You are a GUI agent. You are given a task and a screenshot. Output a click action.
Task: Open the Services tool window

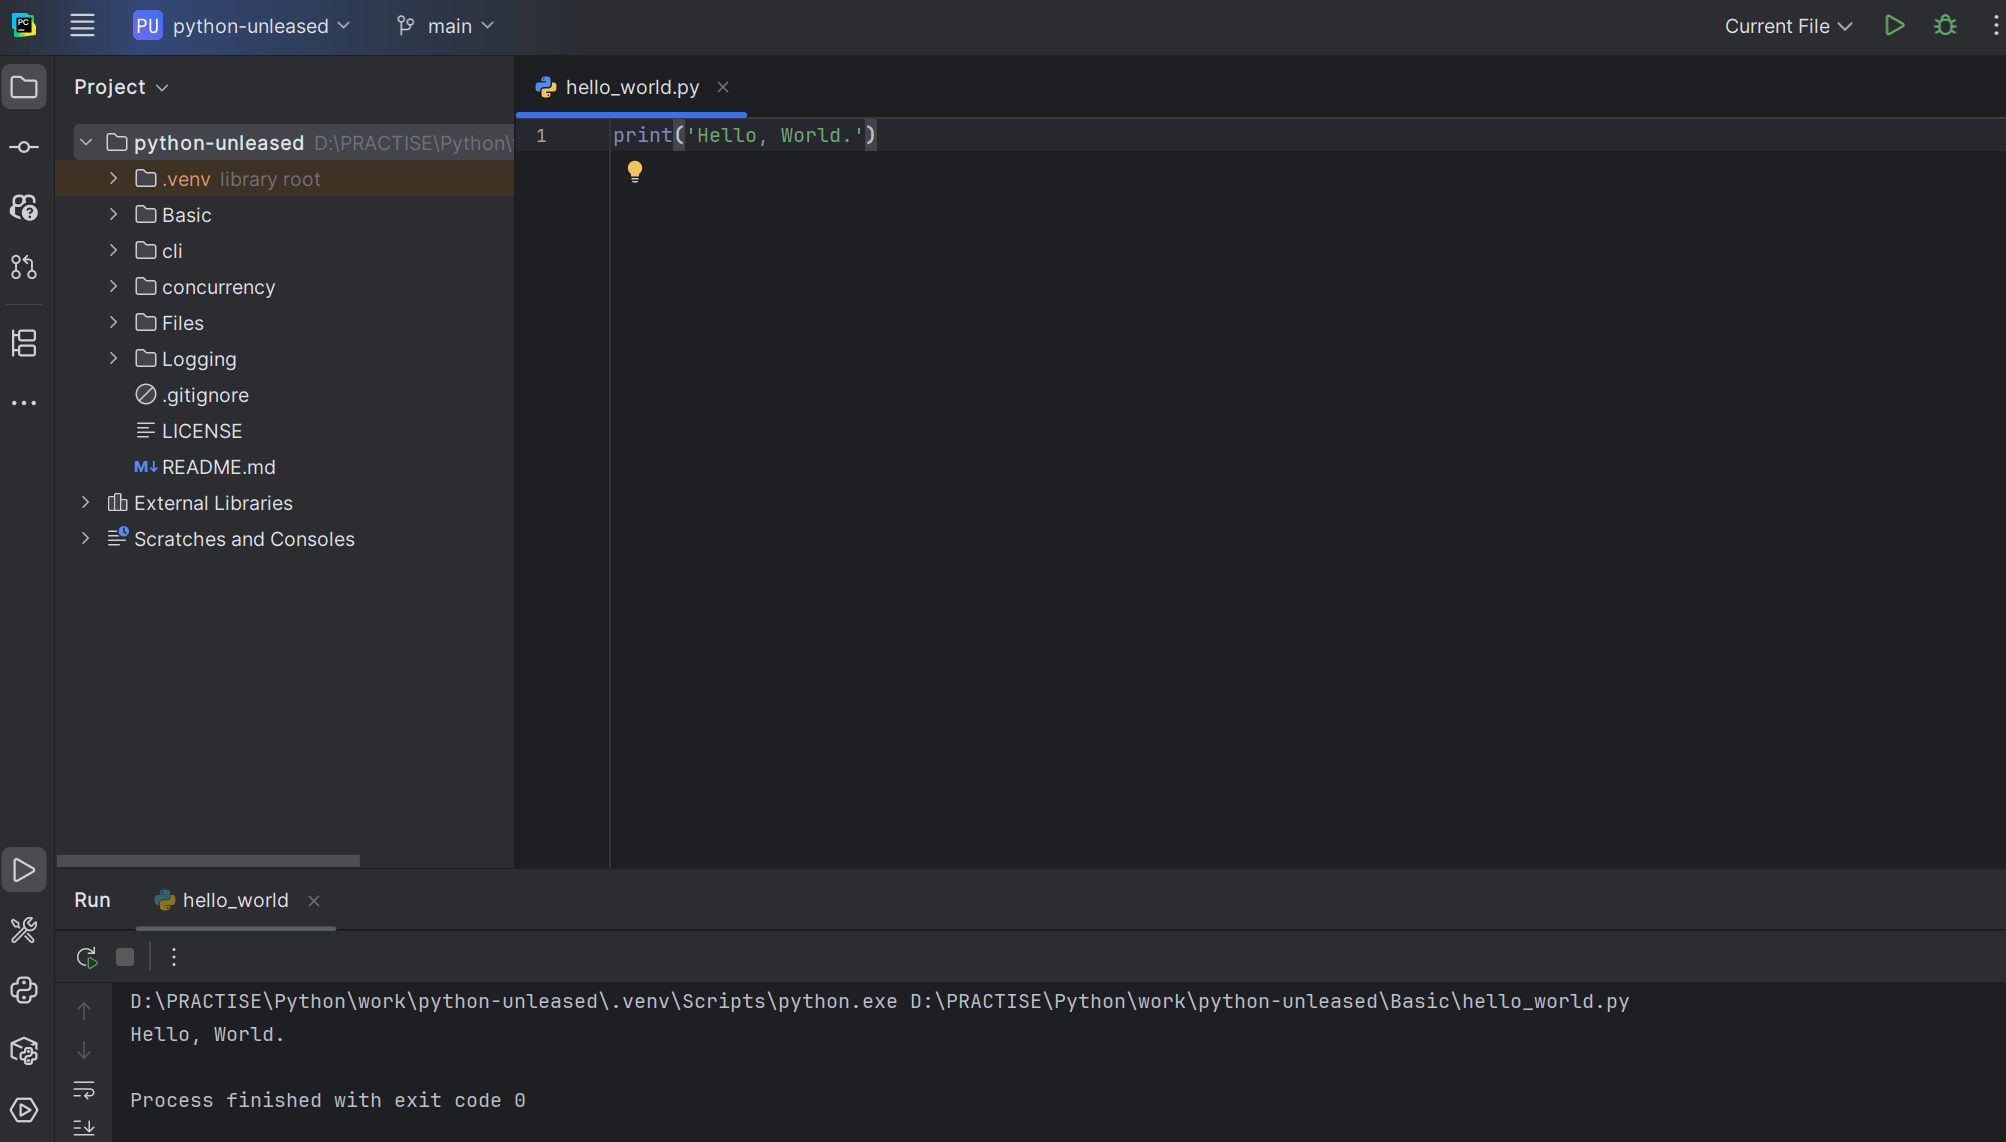tap(23, 1111)
